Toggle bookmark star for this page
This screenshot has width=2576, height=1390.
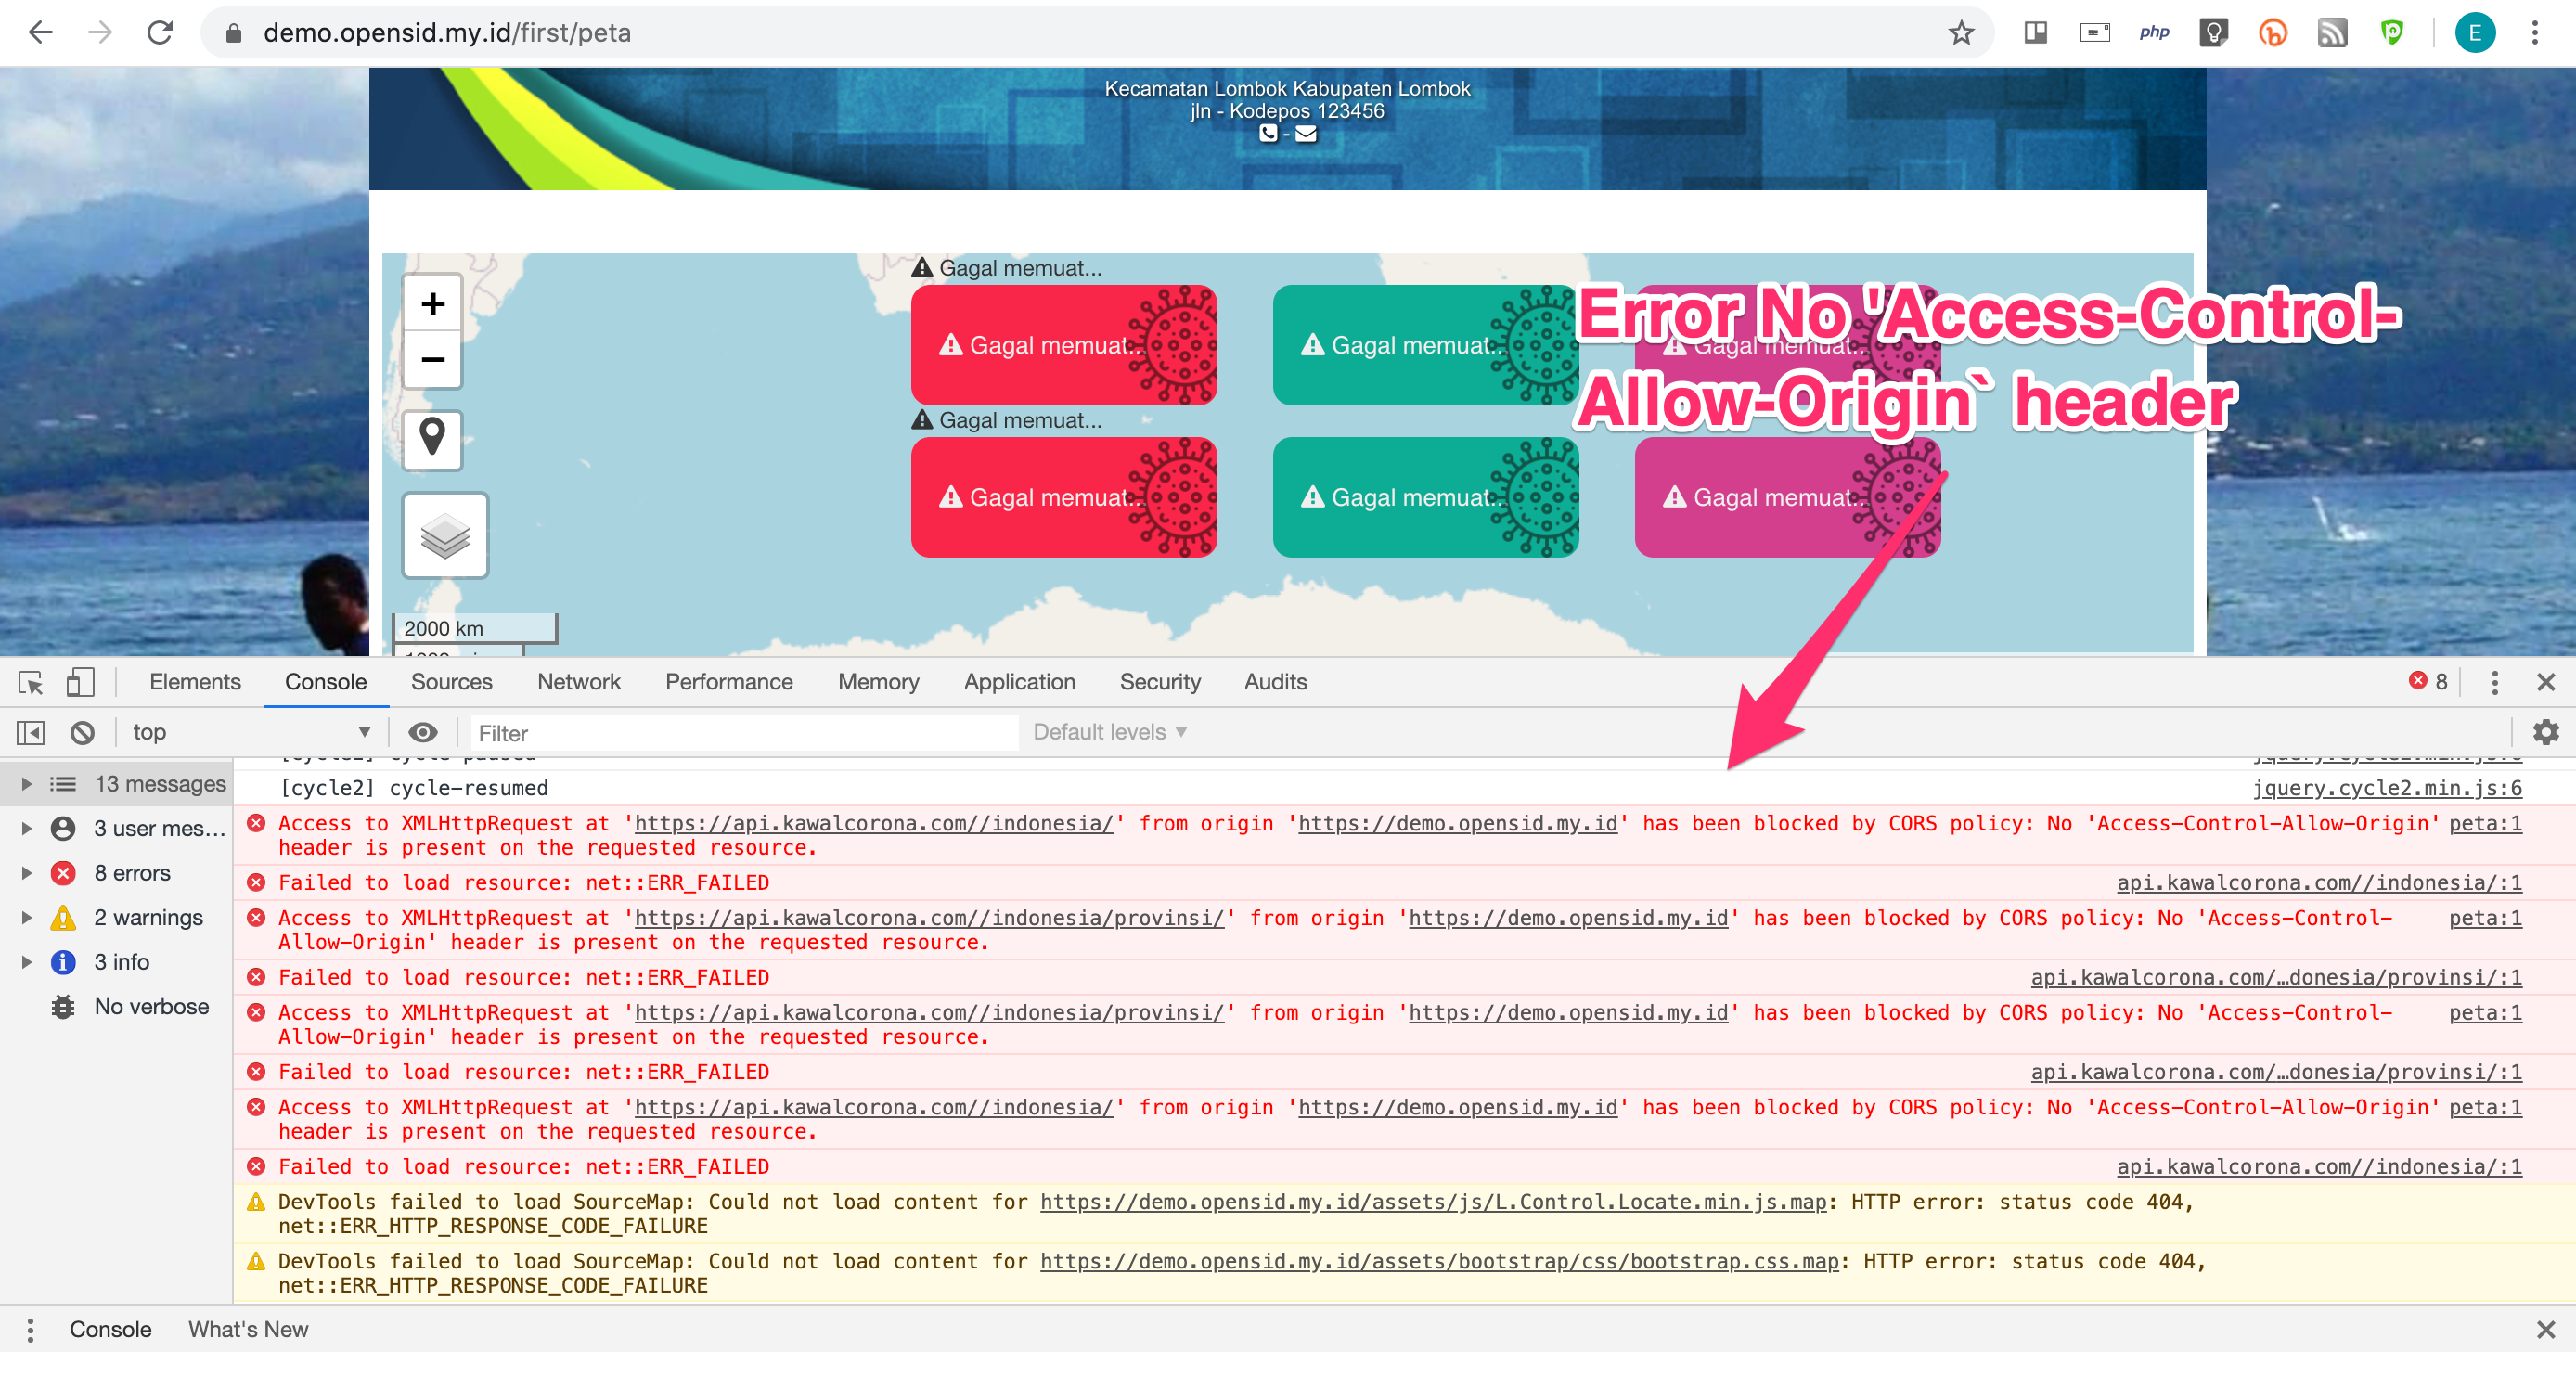click(1962, 32)
